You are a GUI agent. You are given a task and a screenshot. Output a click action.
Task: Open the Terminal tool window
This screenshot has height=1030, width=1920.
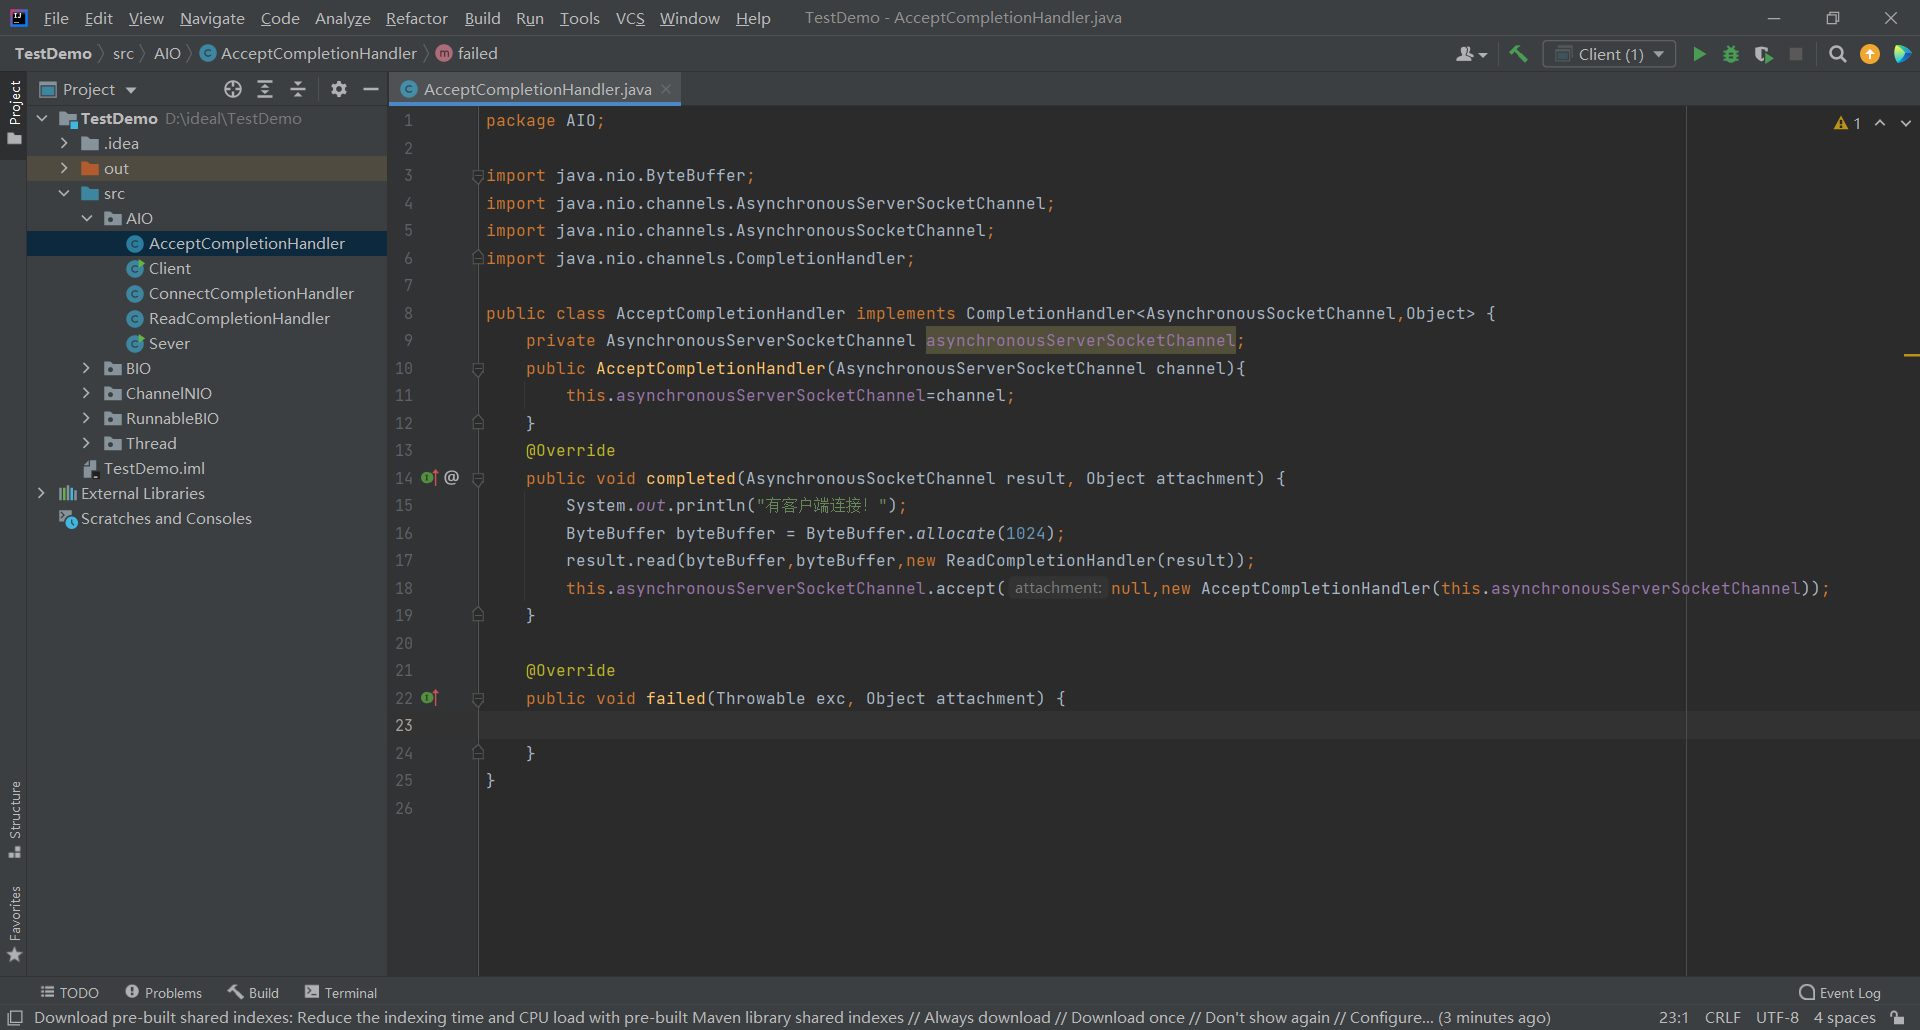coord(340,992)
